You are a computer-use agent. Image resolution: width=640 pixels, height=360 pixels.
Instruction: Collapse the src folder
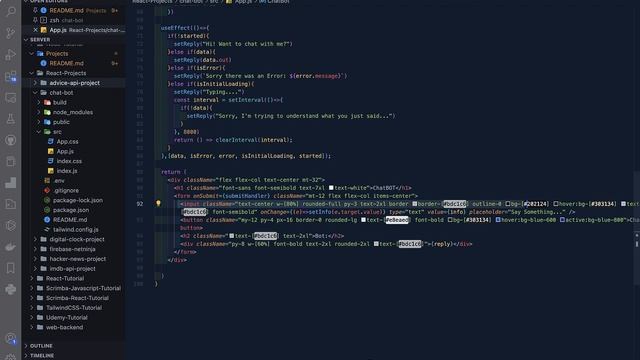pyautogui.click(x=39, y=132)
